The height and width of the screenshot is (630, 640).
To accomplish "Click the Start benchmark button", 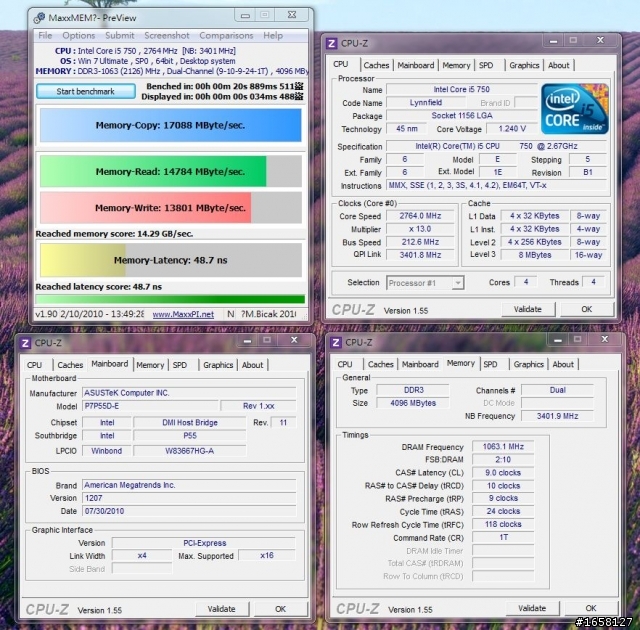I will [x=86, y=91].
